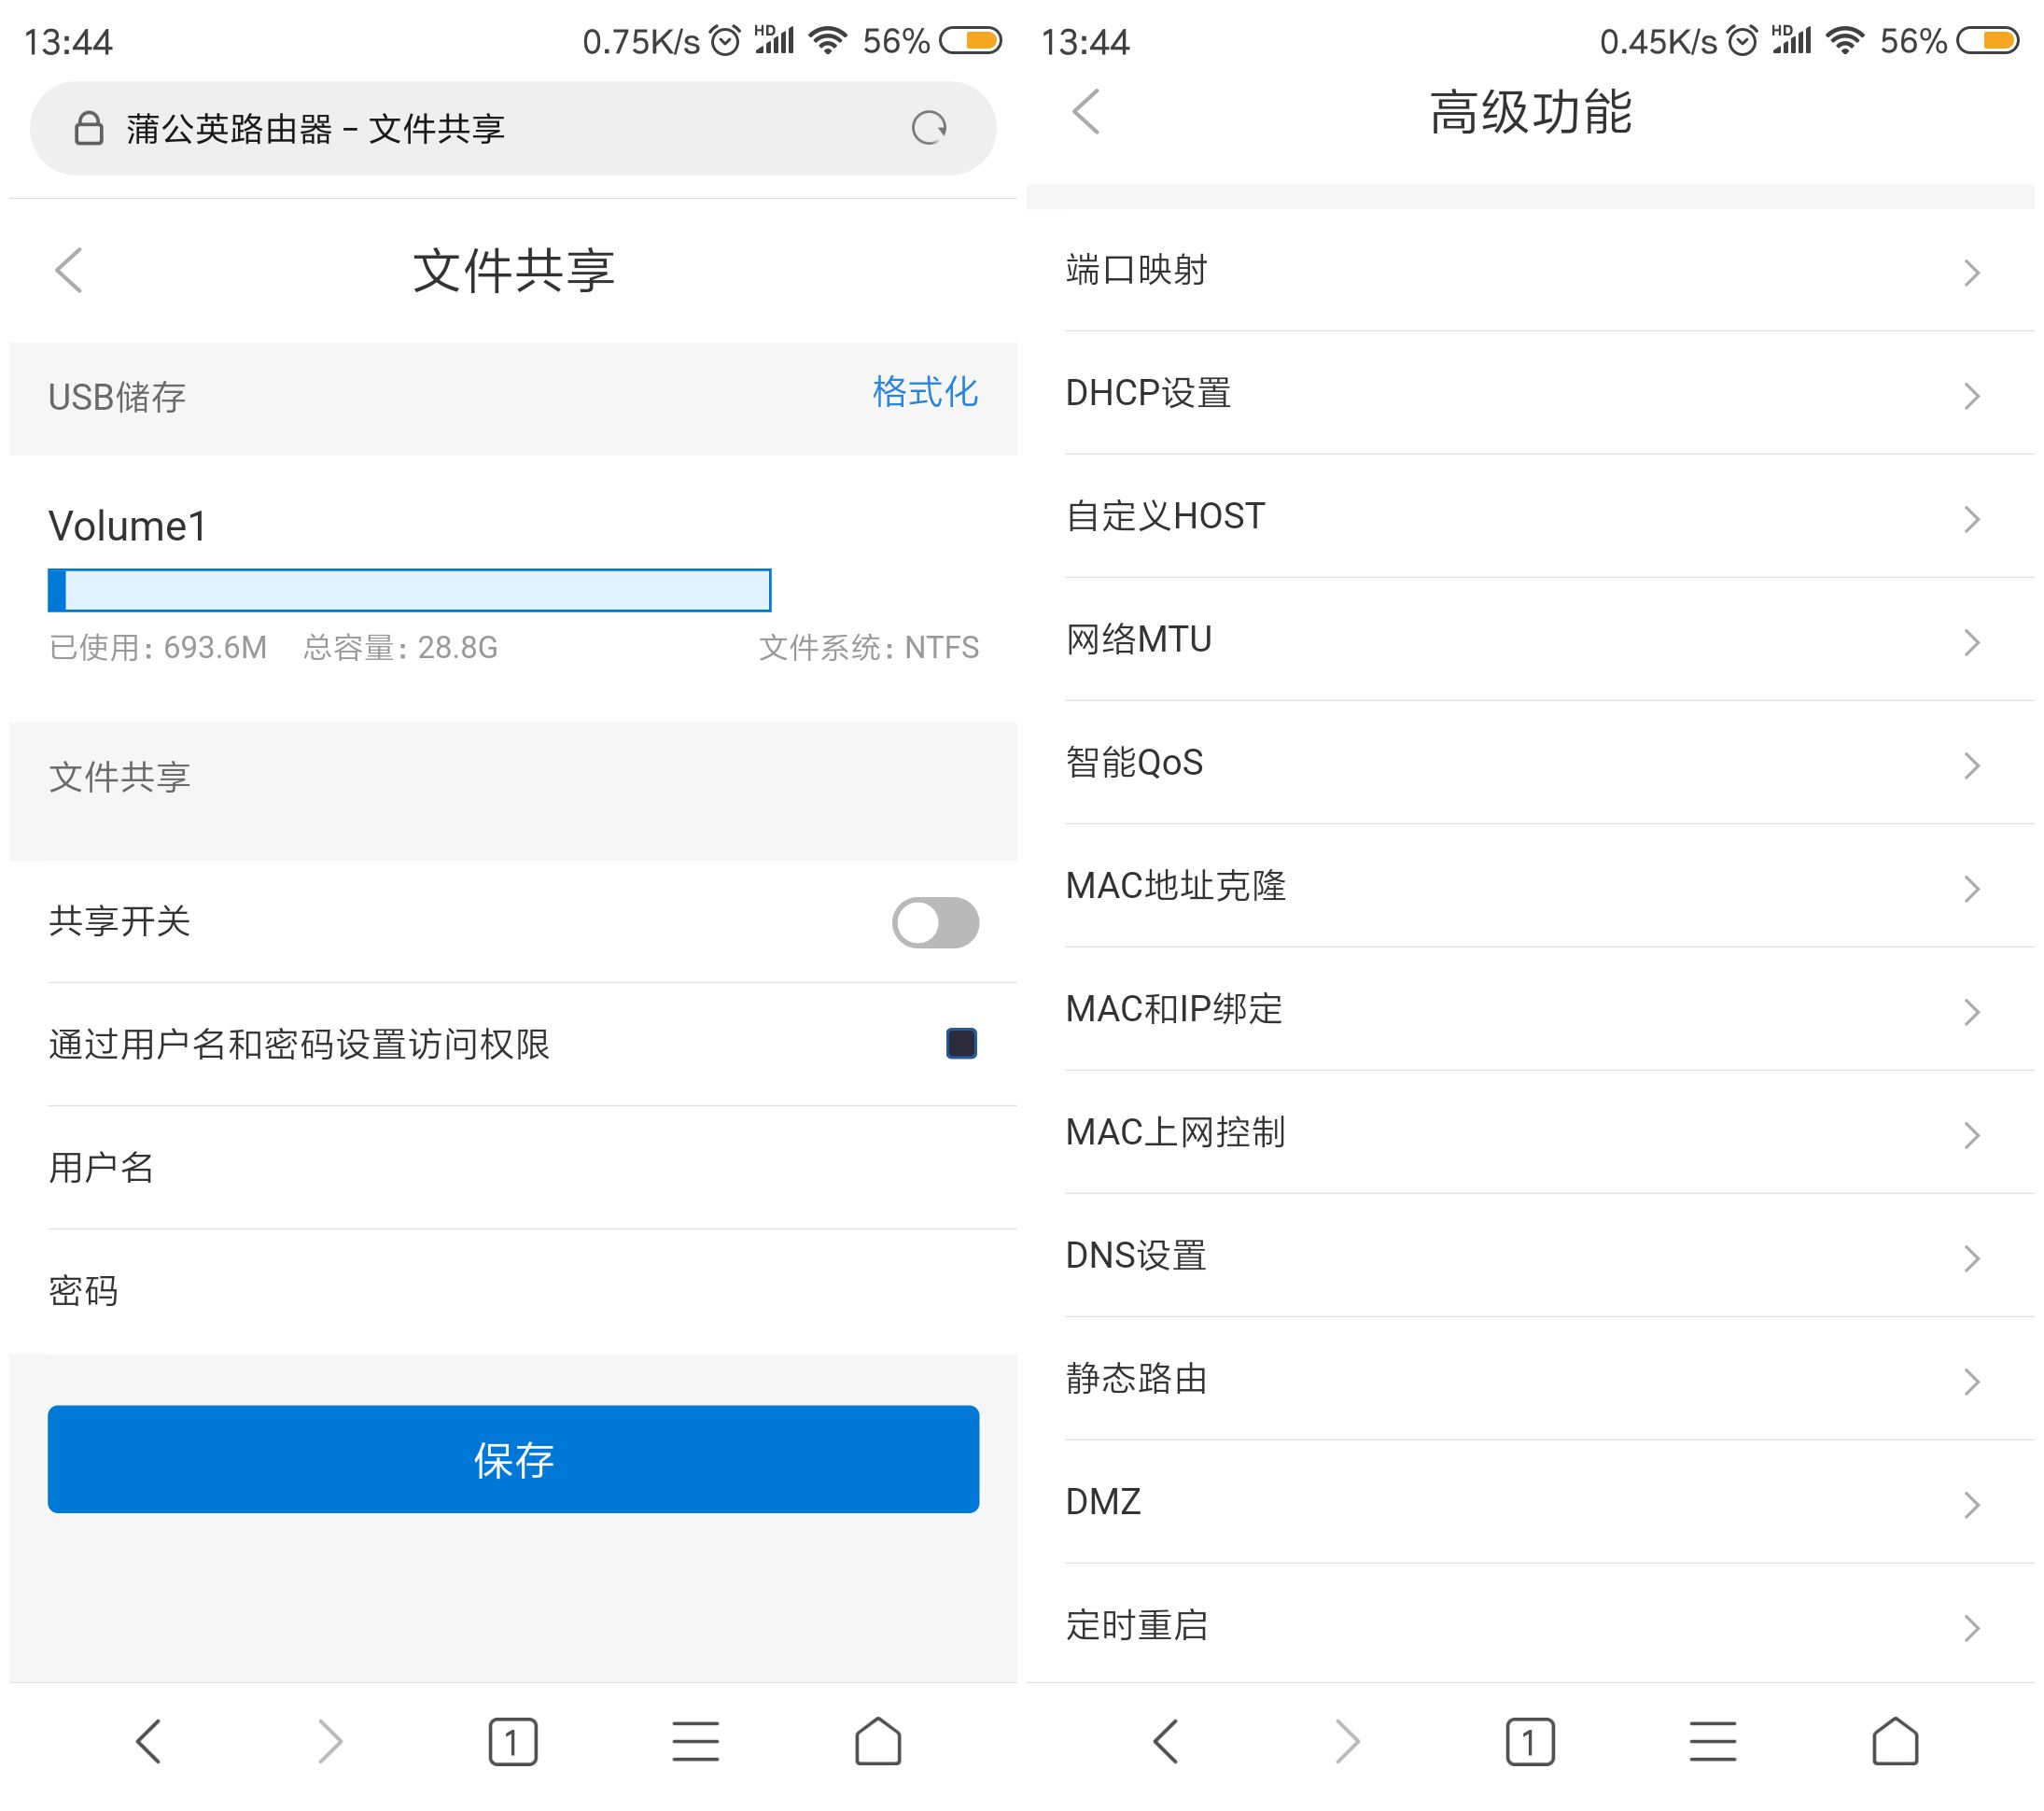Tap the 网络MTU label
This screenshot has width=2044, height=1811.
[x=1139, y=639]
